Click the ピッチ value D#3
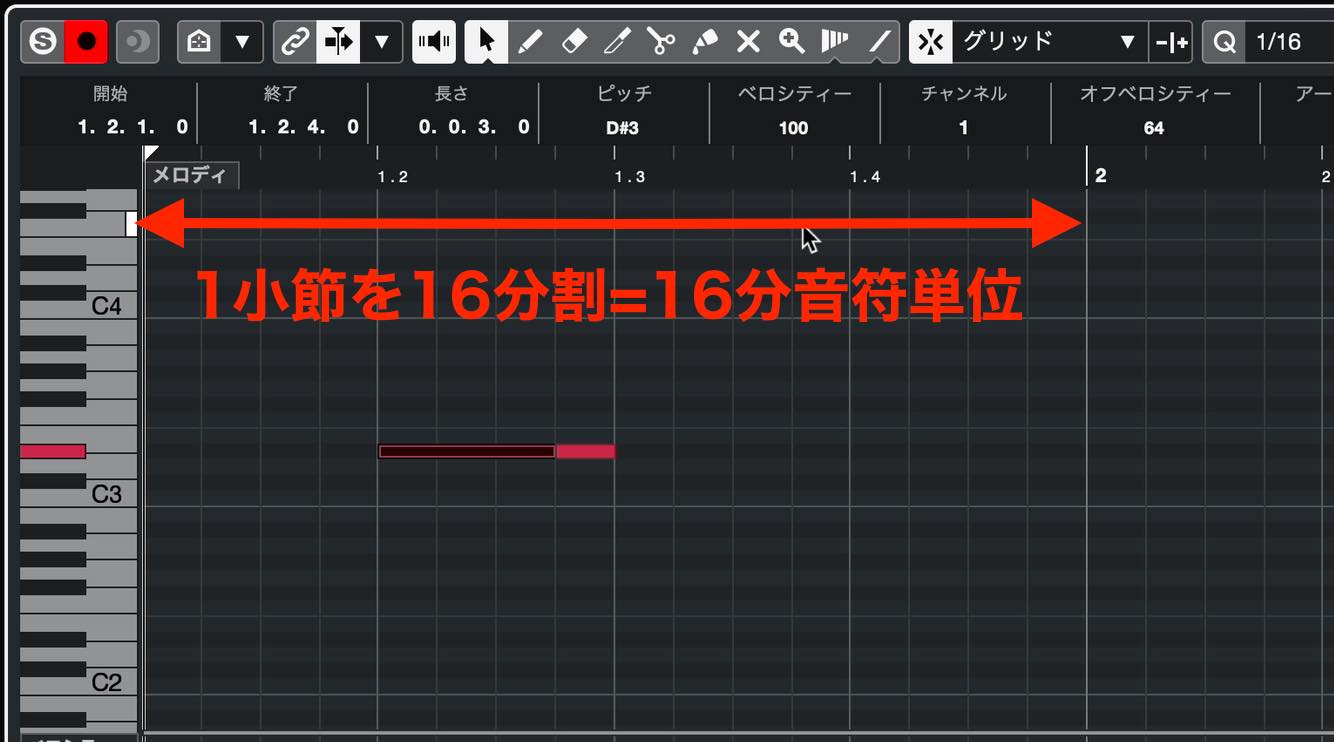 [622, 128]
